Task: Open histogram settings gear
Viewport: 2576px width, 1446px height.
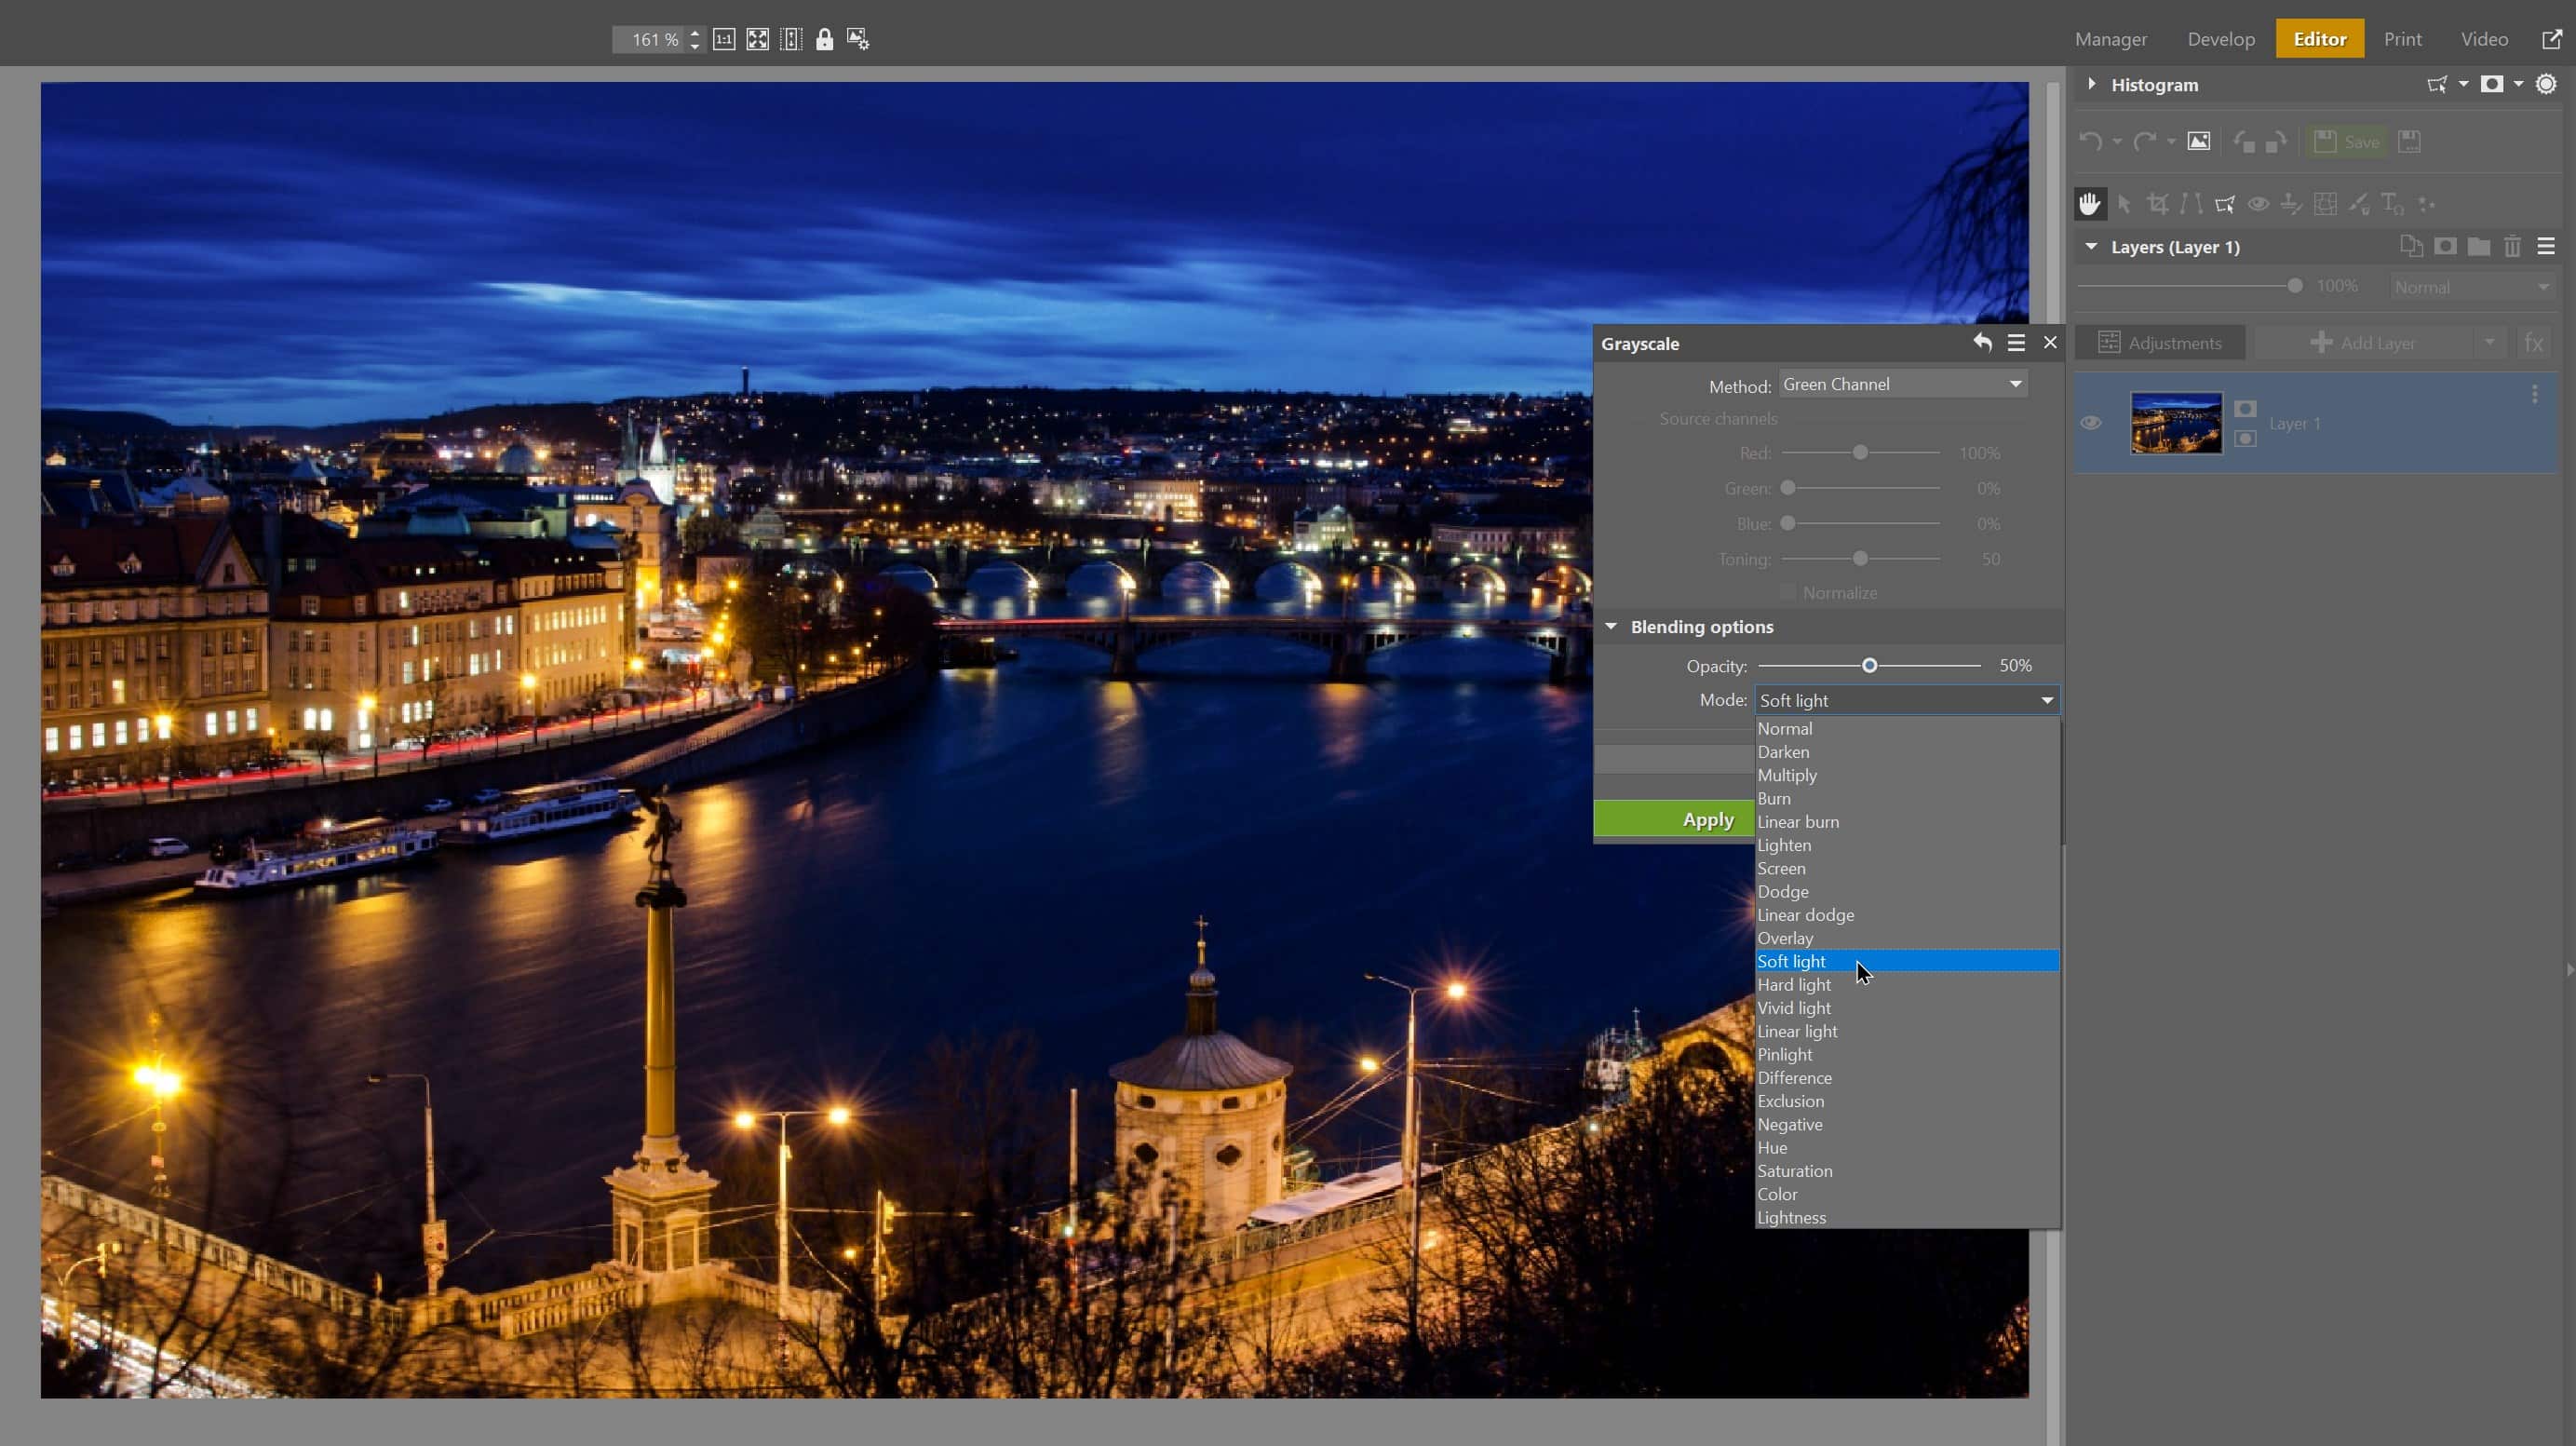Action: point(2546,84)
